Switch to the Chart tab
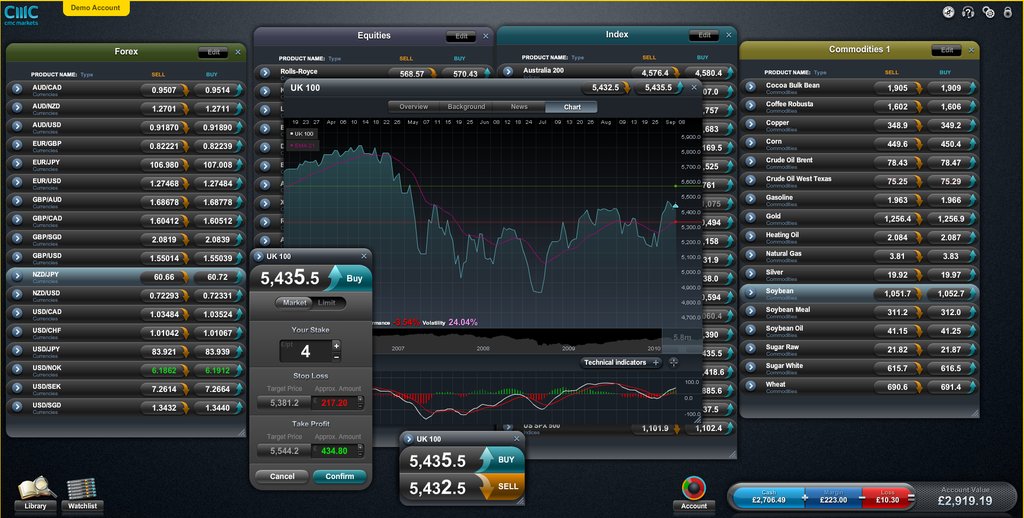 pyautogui.click(x=572, y=107)
